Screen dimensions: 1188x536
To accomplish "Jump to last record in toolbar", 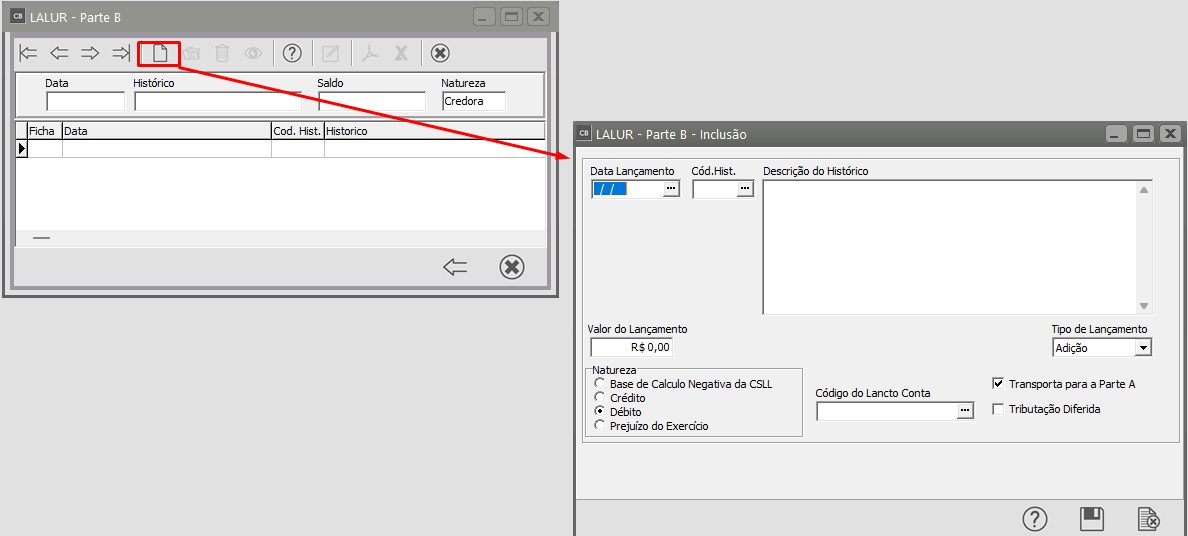I will 121,53.
